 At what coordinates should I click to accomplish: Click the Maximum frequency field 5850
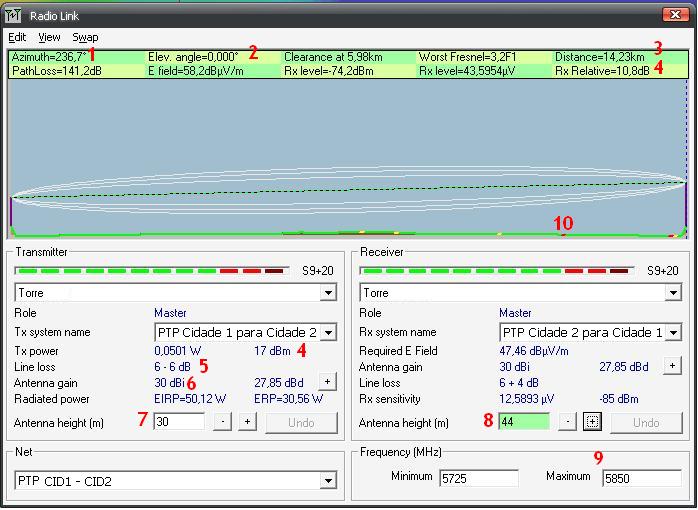click(642, 478)
